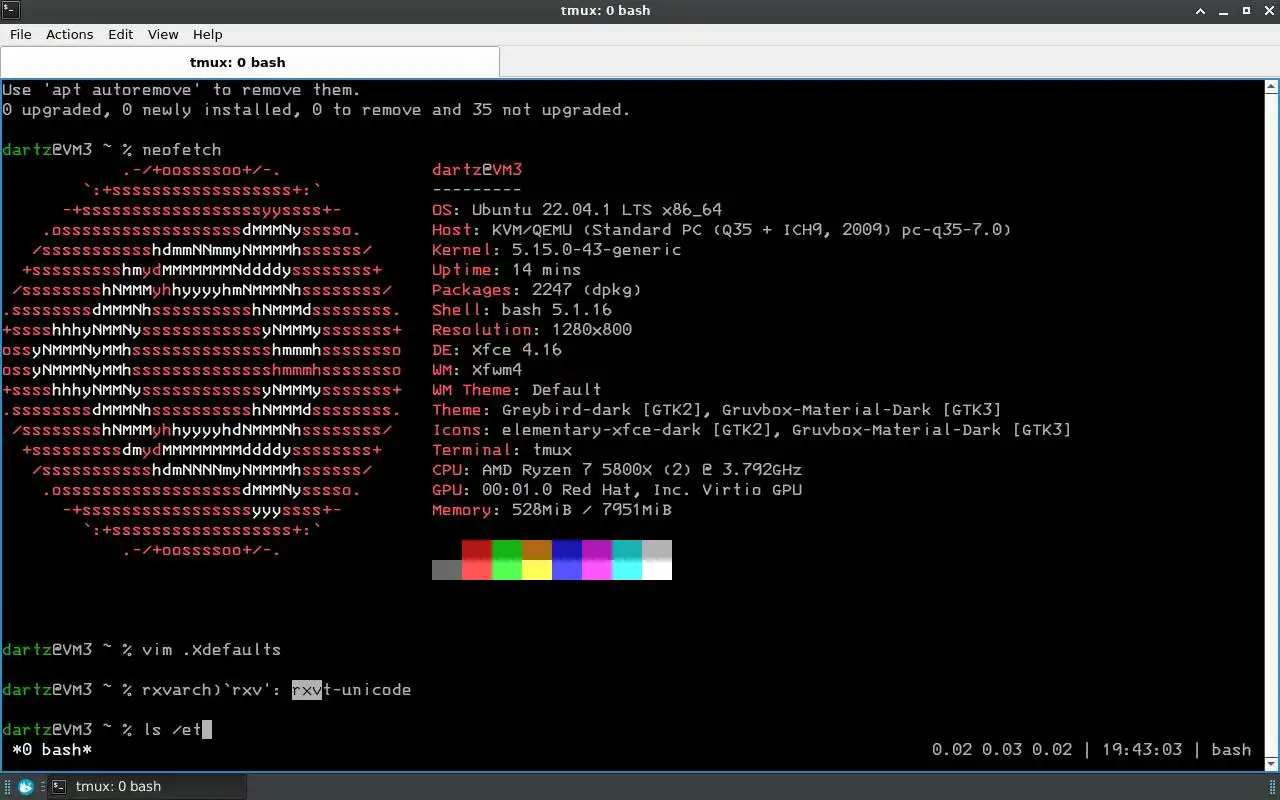
Task: Click the 'WM Theme: Default' line
Action: (x=517, y=390)
